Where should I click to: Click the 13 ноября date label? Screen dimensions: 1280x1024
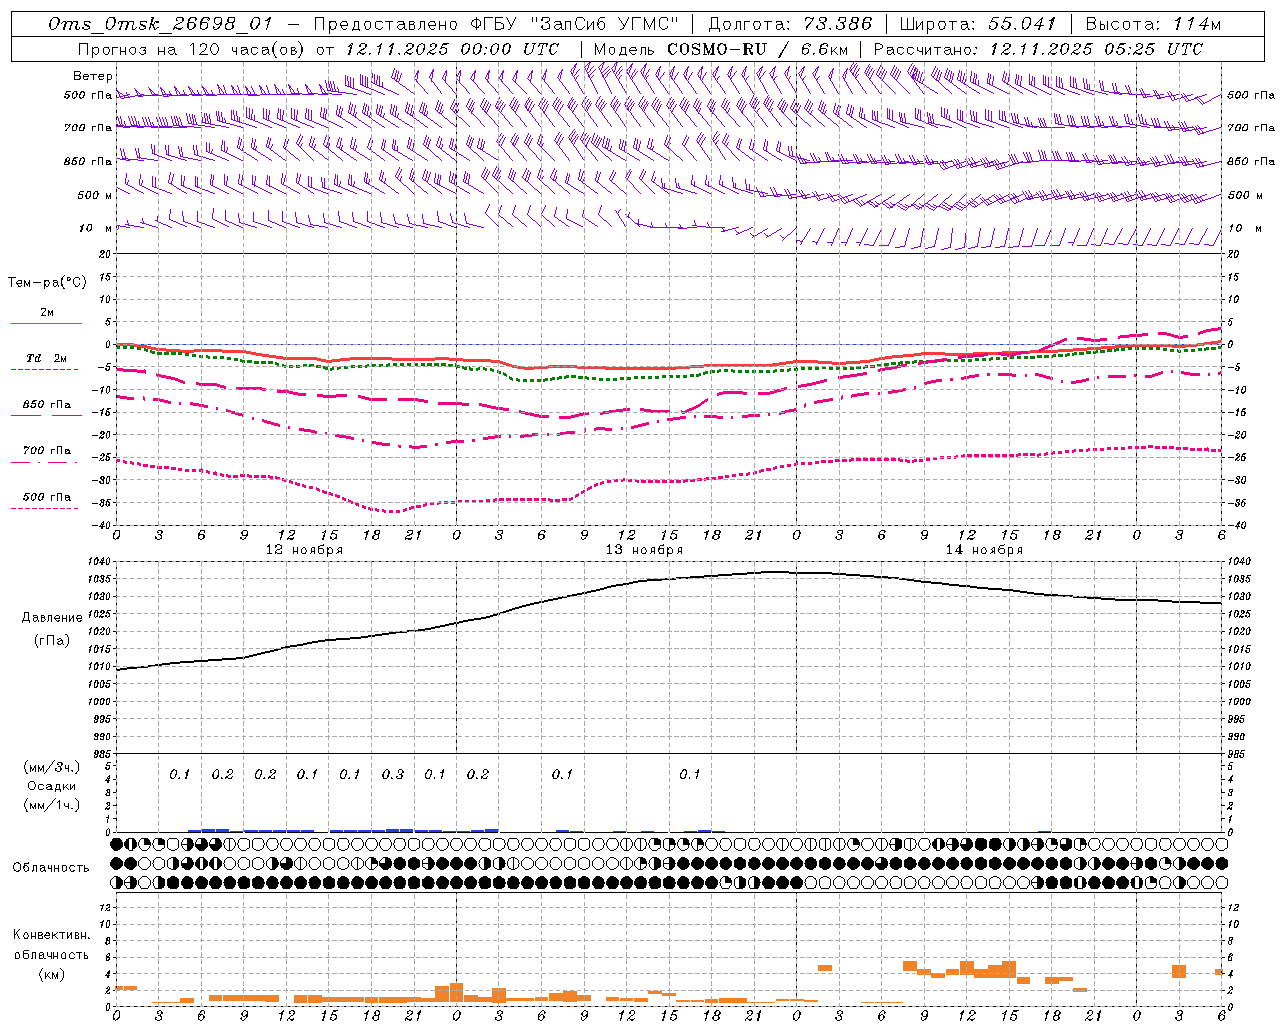point(644,550)
